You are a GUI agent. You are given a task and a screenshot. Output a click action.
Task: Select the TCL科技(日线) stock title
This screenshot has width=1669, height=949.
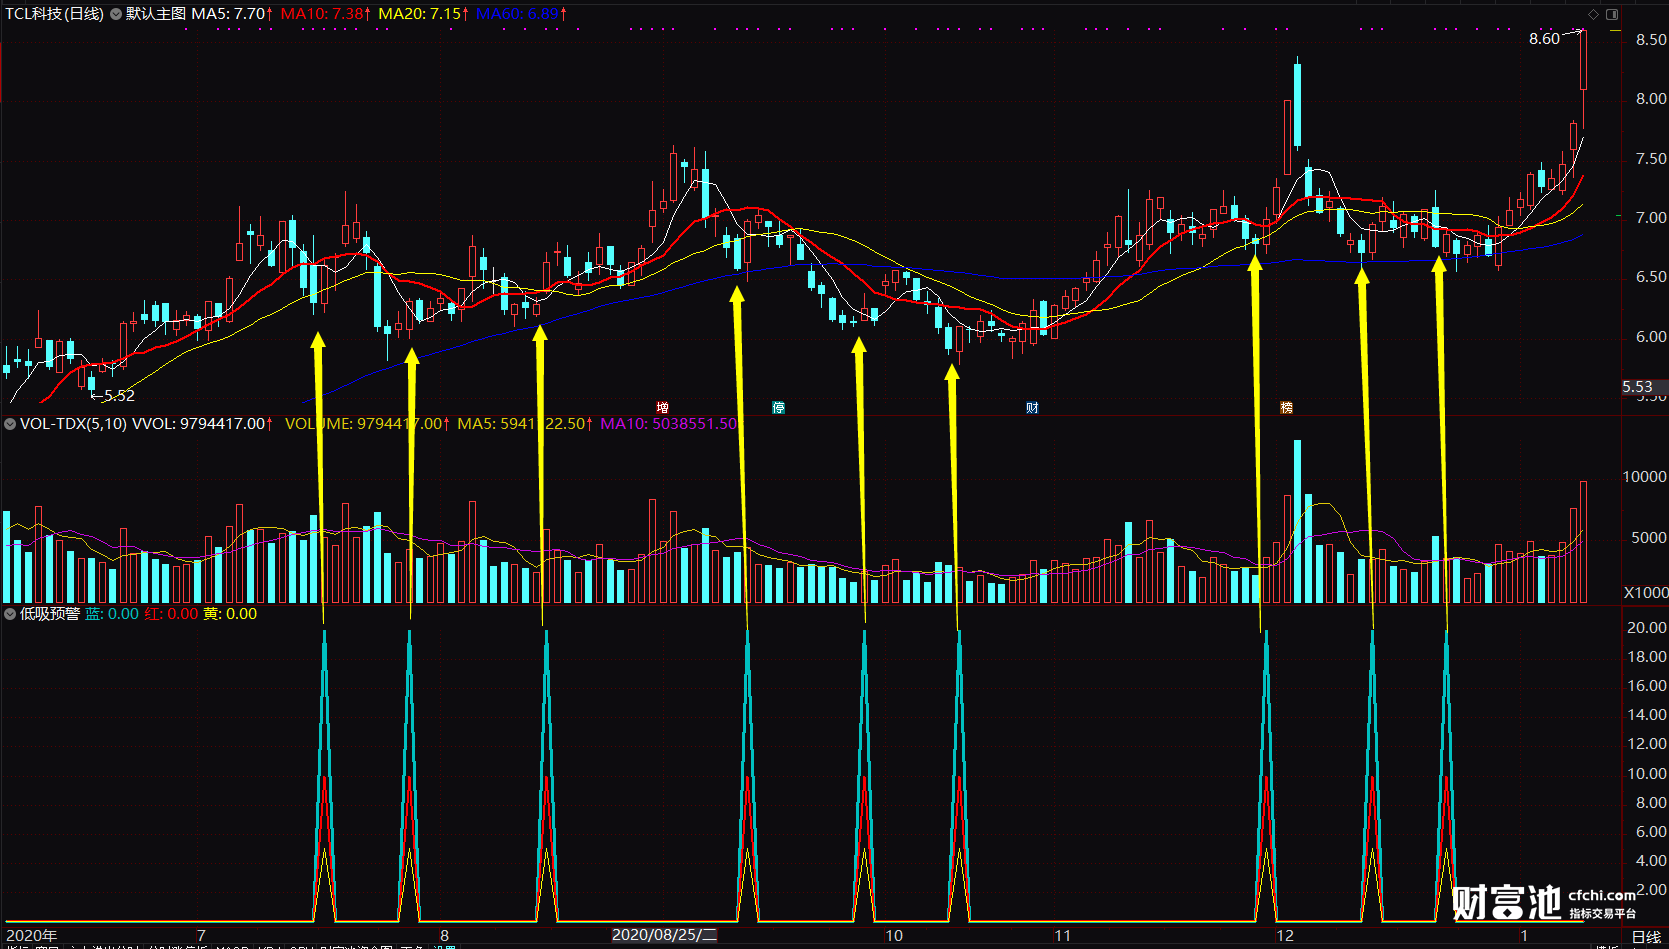point(55,14)
